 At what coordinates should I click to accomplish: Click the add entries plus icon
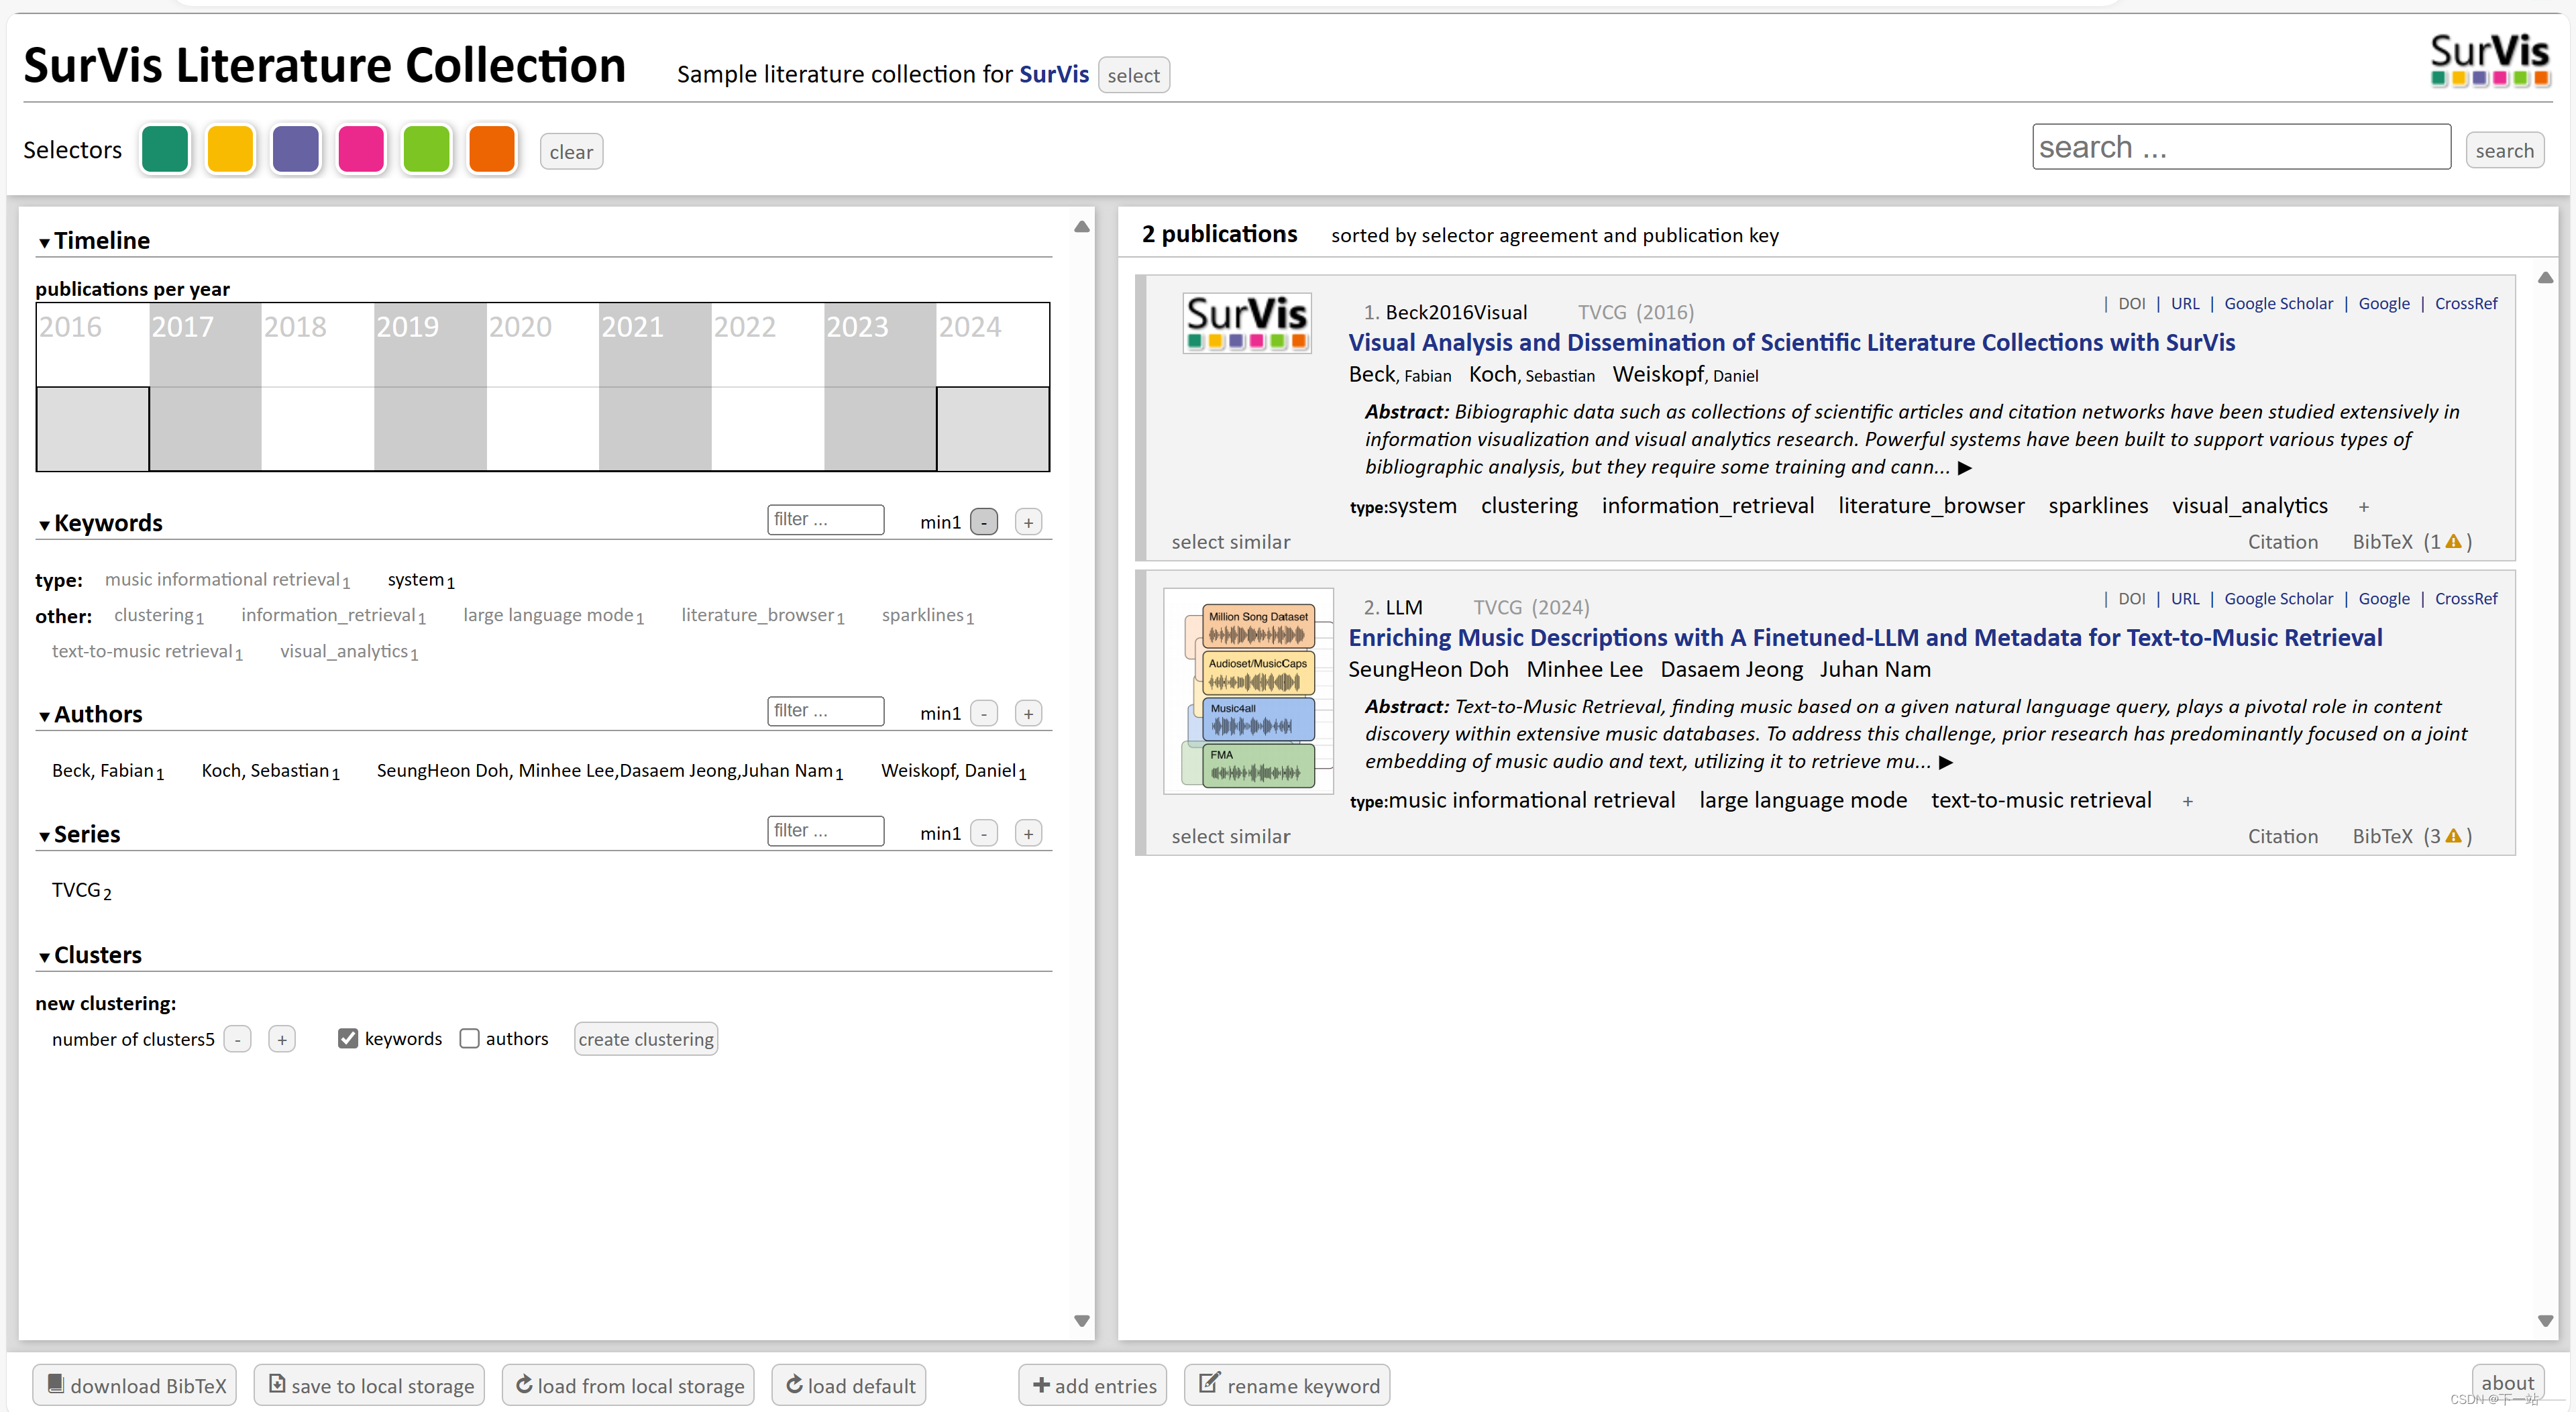pos(1041,1385)
